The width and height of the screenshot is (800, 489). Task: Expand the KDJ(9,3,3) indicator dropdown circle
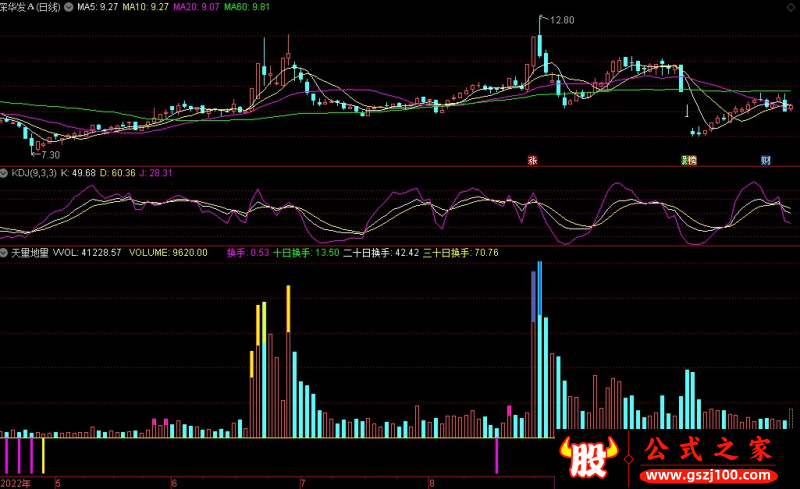coord(4,173)
